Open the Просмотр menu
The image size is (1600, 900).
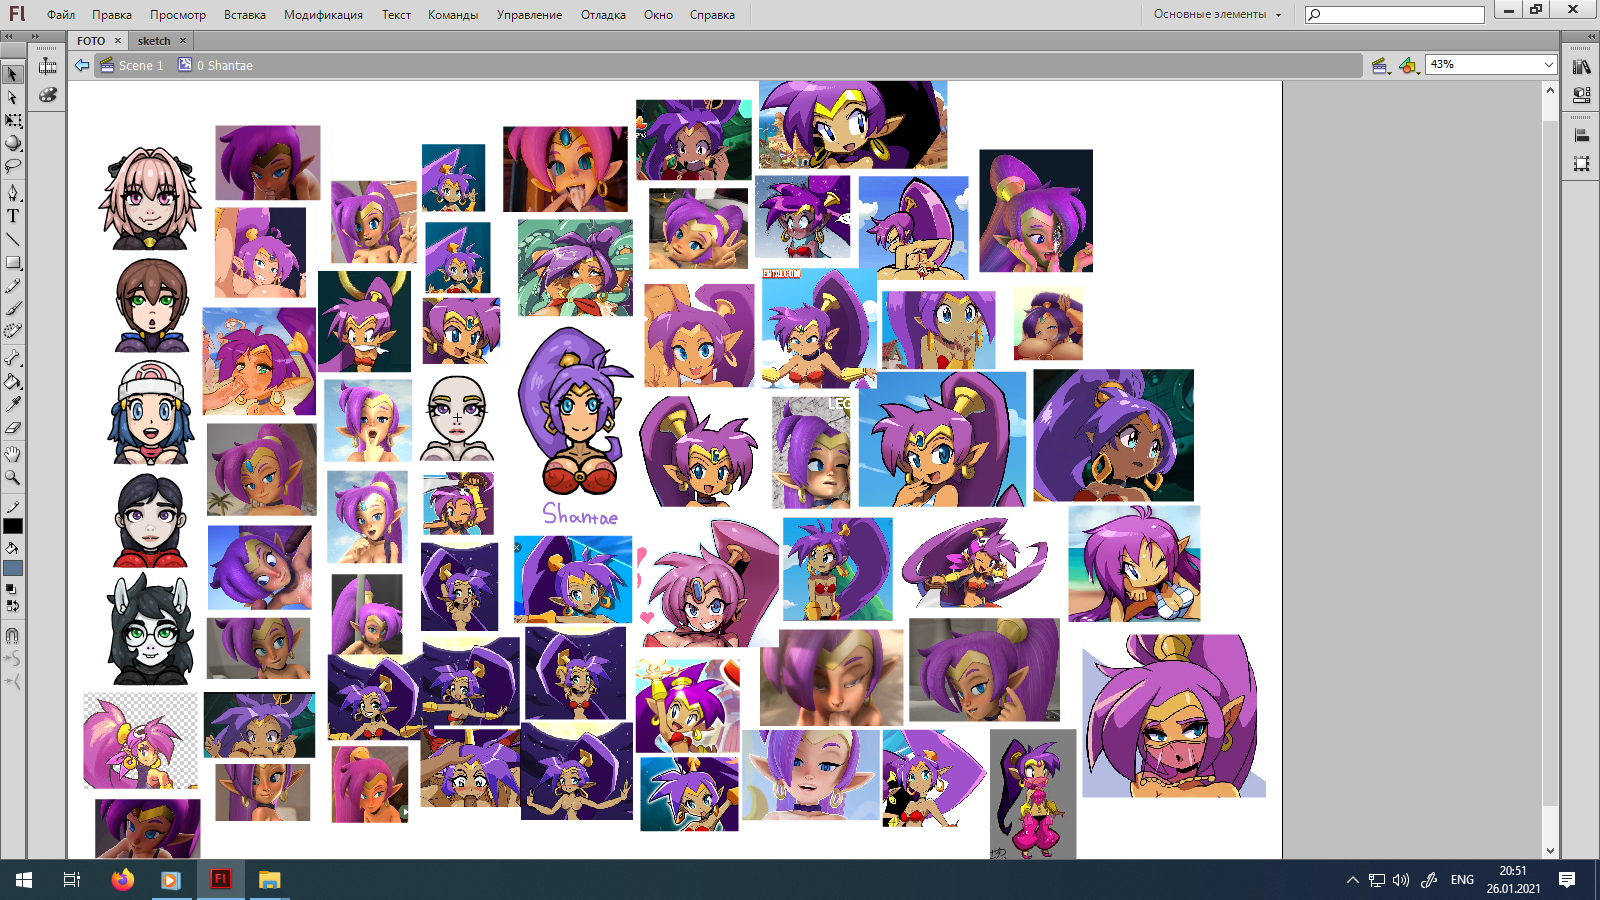click(178, 15)
